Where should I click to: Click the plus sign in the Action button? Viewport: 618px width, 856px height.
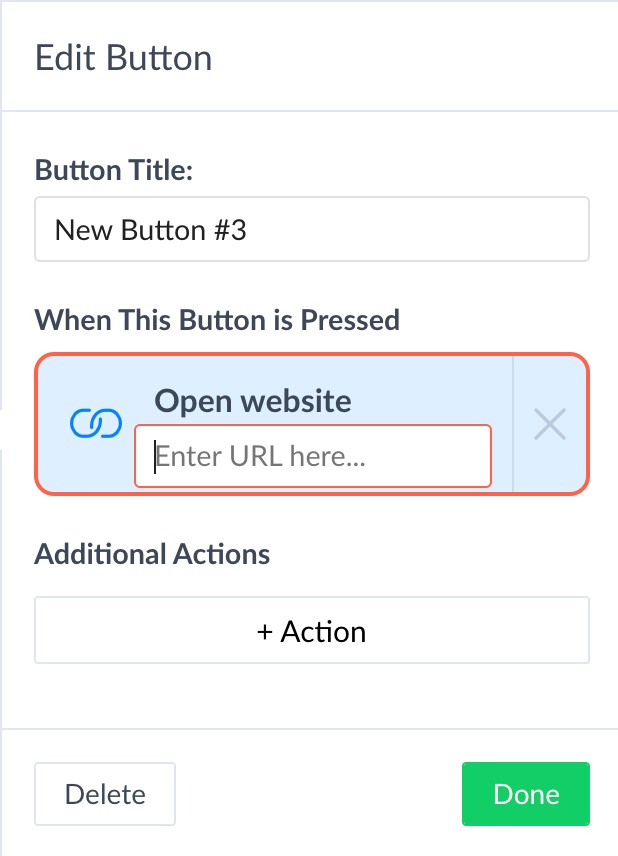click(x=265, y=632)
